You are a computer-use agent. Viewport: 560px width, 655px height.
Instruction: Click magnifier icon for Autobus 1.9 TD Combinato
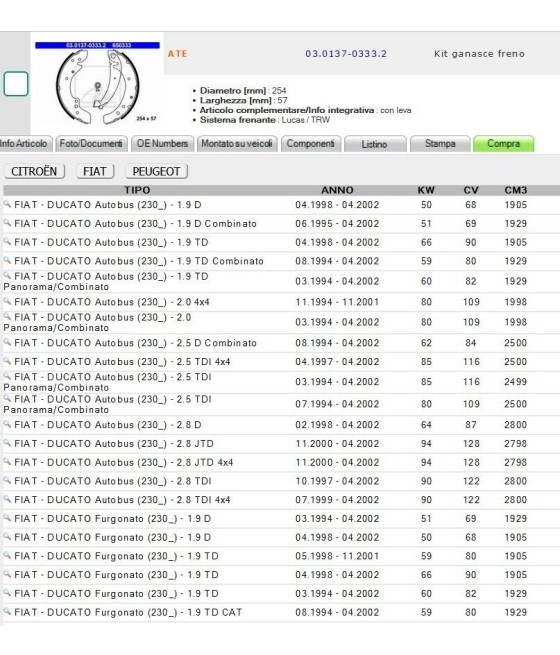click(x=7, y=260)
